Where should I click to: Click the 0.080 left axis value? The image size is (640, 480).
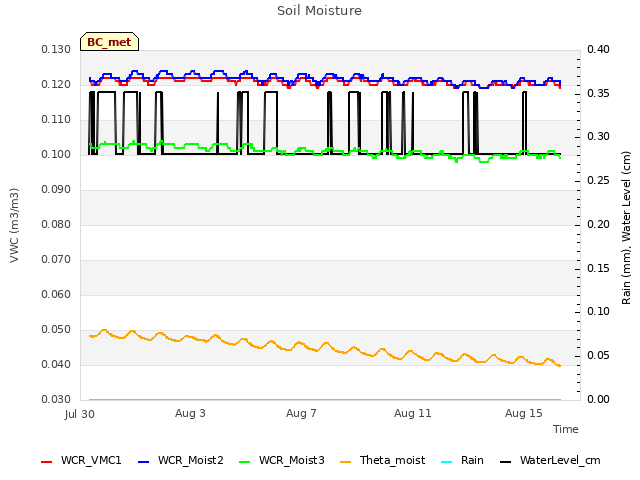click(56, 224)
